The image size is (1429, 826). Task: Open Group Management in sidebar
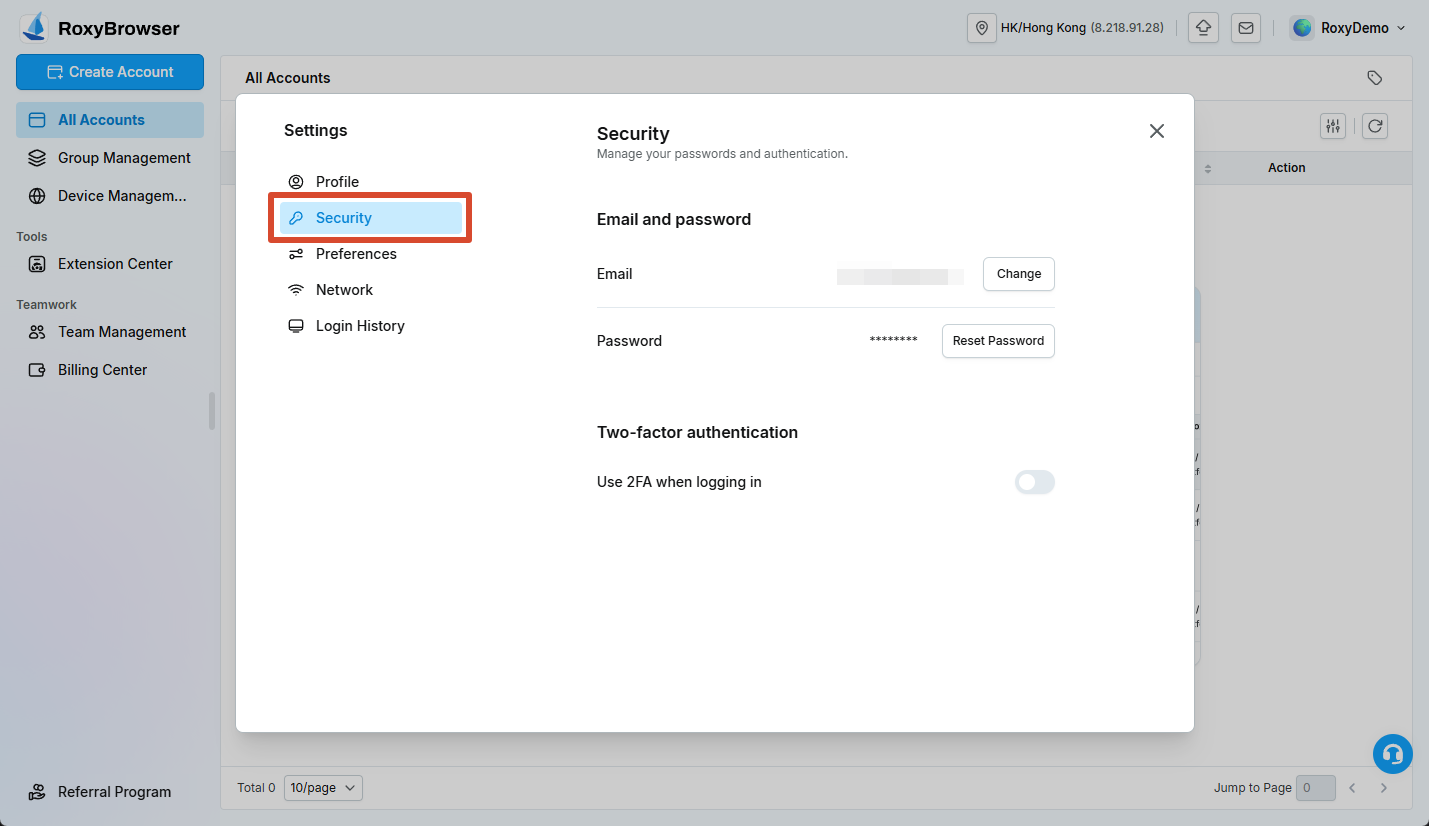(110, 158)
